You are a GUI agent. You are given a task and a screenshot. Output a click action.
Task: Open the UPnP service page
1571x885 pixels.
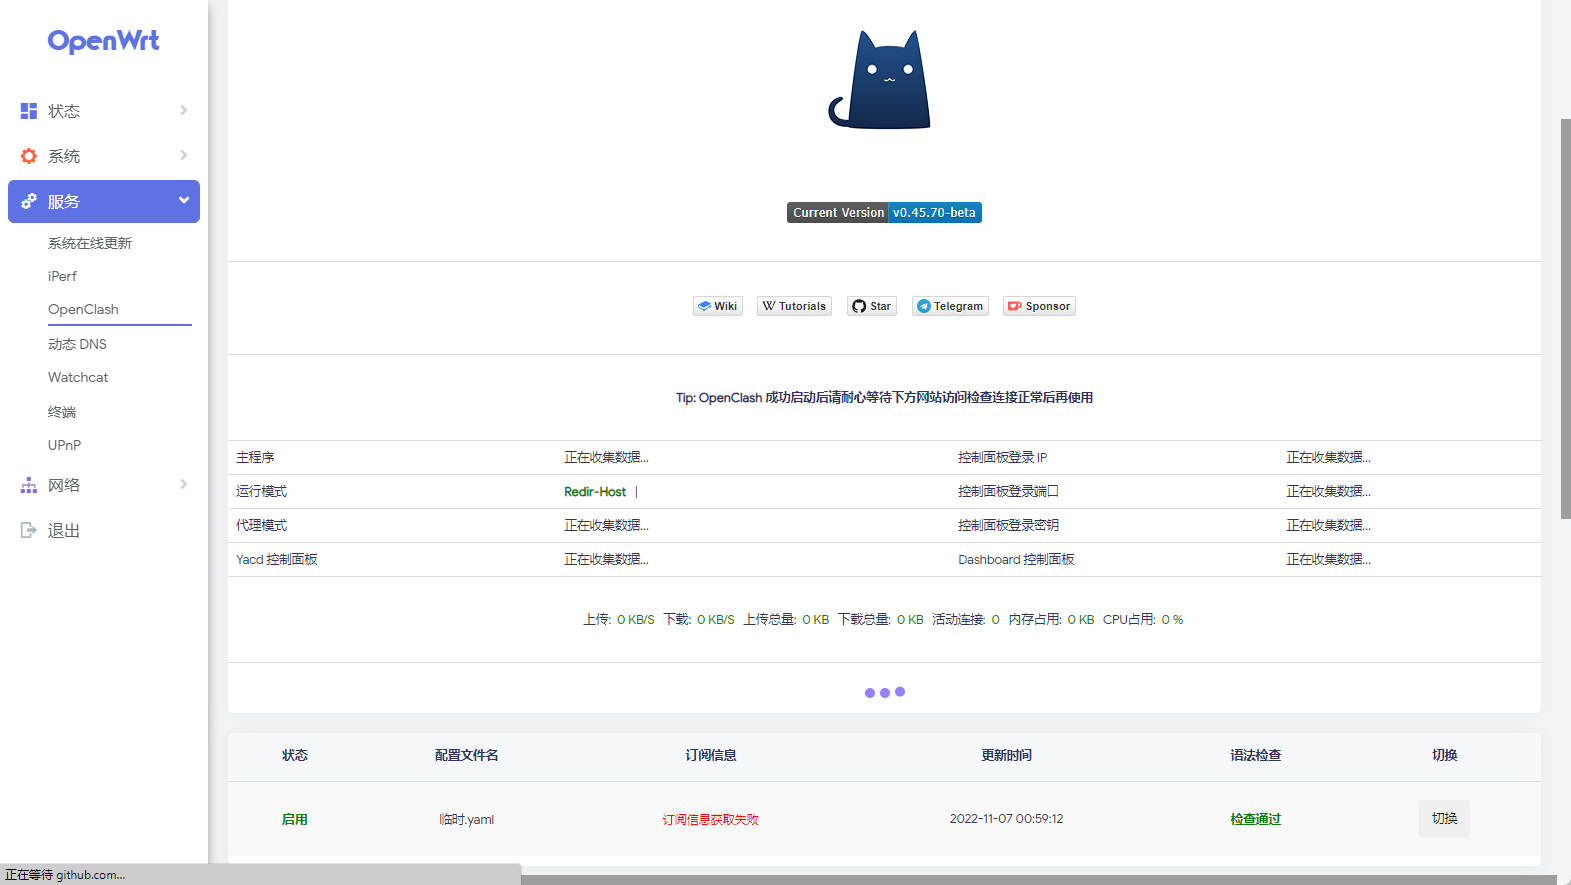[64, 445]
